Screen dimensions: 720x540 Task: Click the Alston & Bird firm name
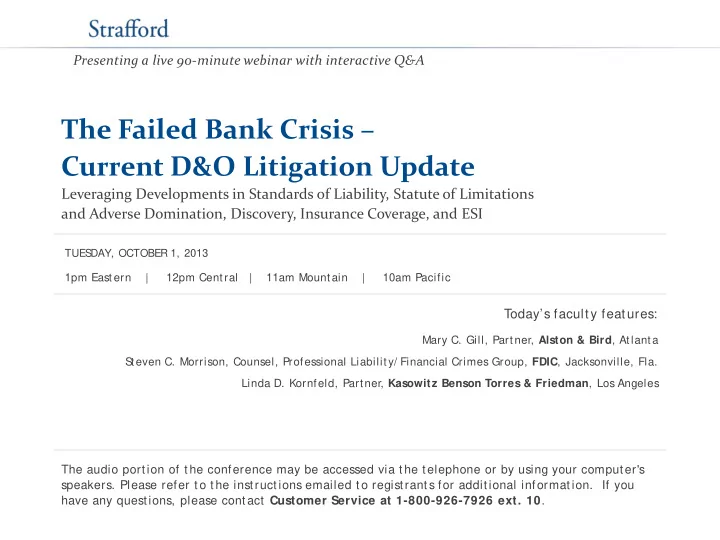(575, 340)
